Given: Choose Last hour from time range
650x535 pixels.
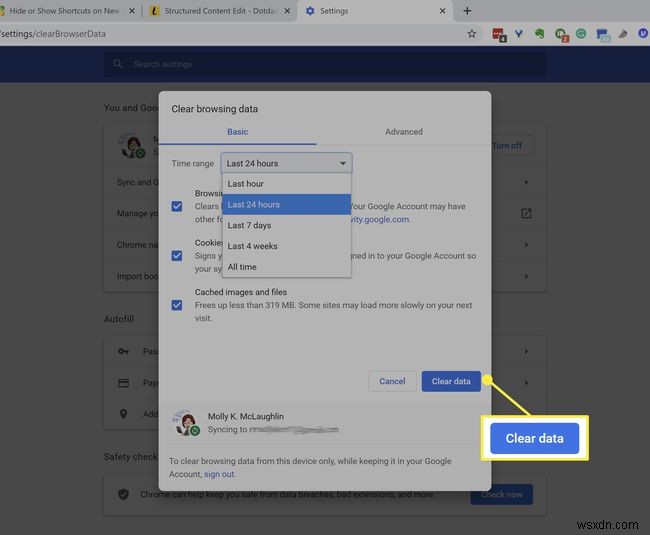Looking at the screenshot, I should 286,184.
